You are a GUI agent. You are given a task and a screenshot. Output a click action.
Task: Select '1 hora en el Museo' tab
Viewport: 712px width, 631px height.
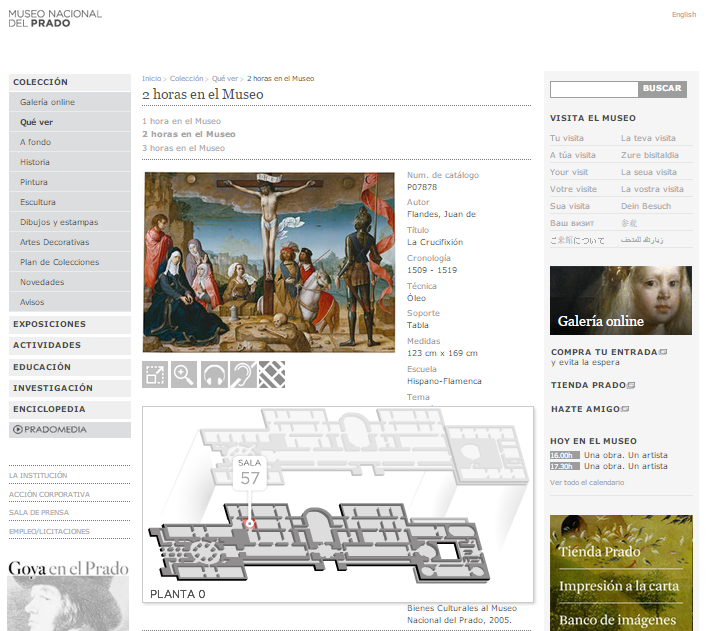coord(181,121)
